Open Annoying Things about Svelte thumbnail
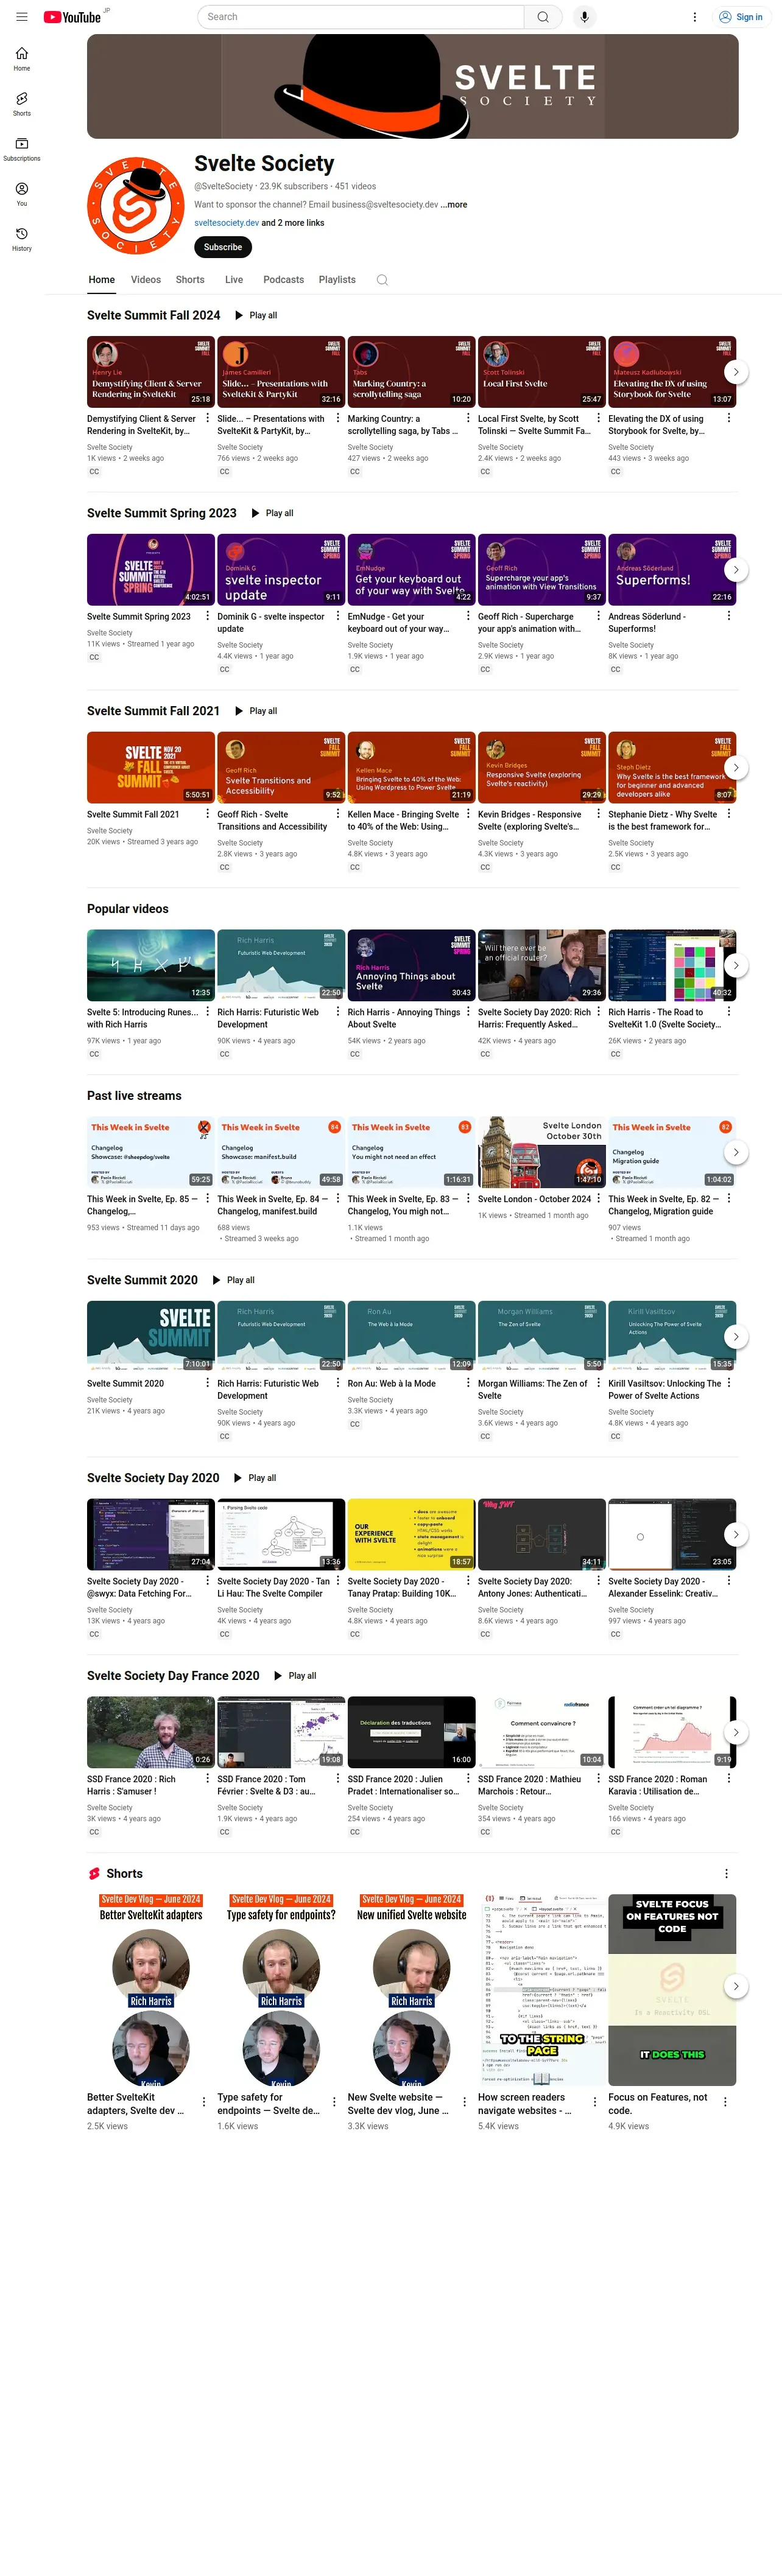 [x=411, y=966]
